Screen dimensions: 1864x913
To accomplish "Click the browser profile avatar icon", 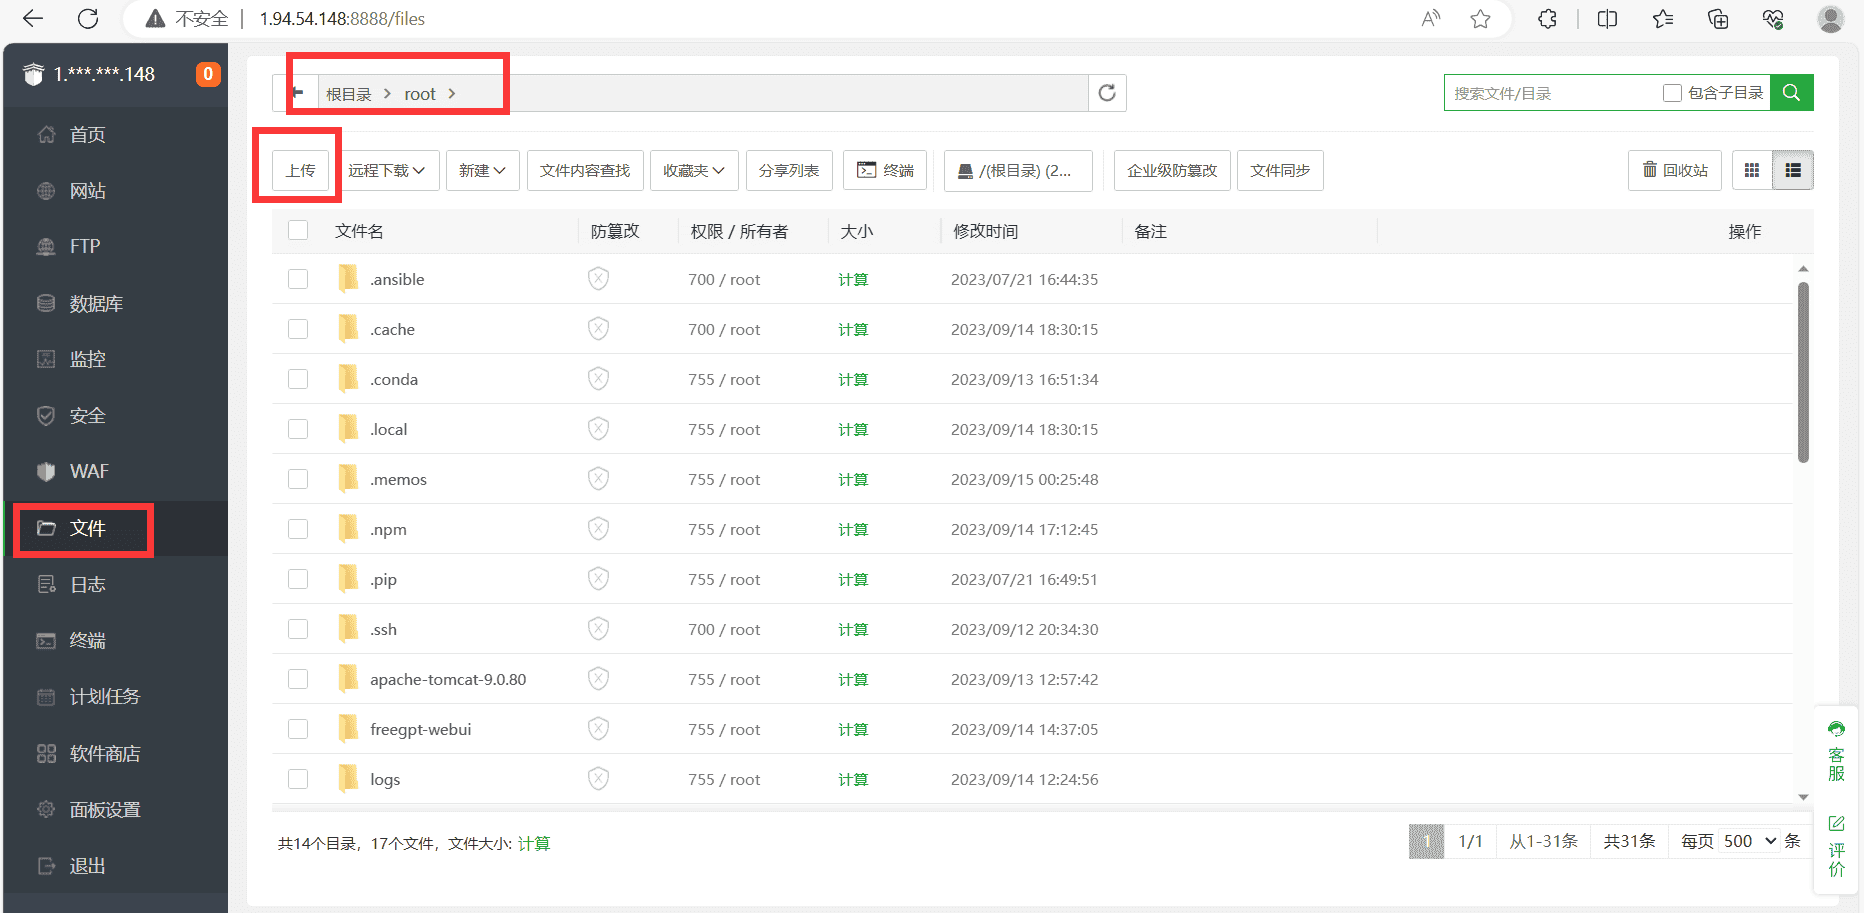I will (1830, 19).
